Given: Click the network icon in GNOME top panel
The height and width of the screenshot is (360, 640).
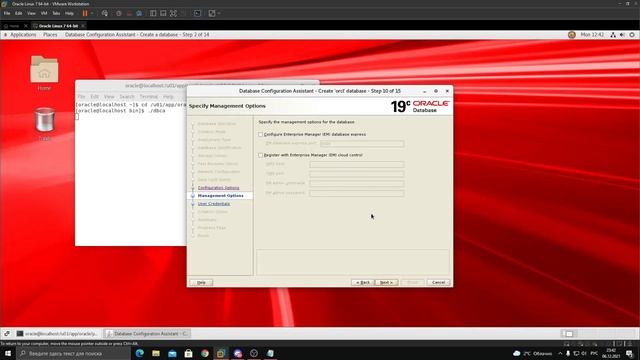Looking at the screenshot, I should [x=613, y=35].
